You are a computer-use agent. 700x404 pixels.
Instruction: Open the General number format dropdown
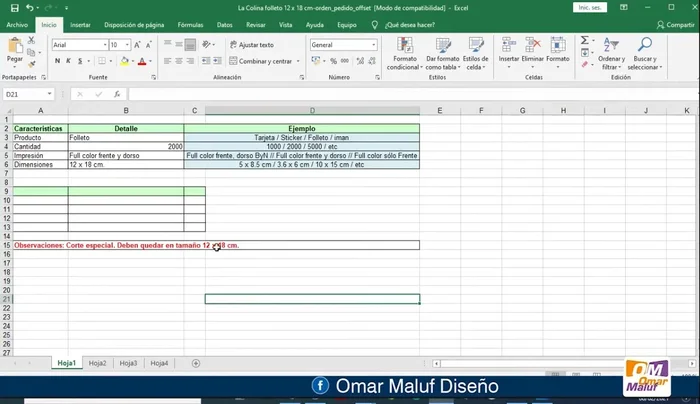click(373, 45)
